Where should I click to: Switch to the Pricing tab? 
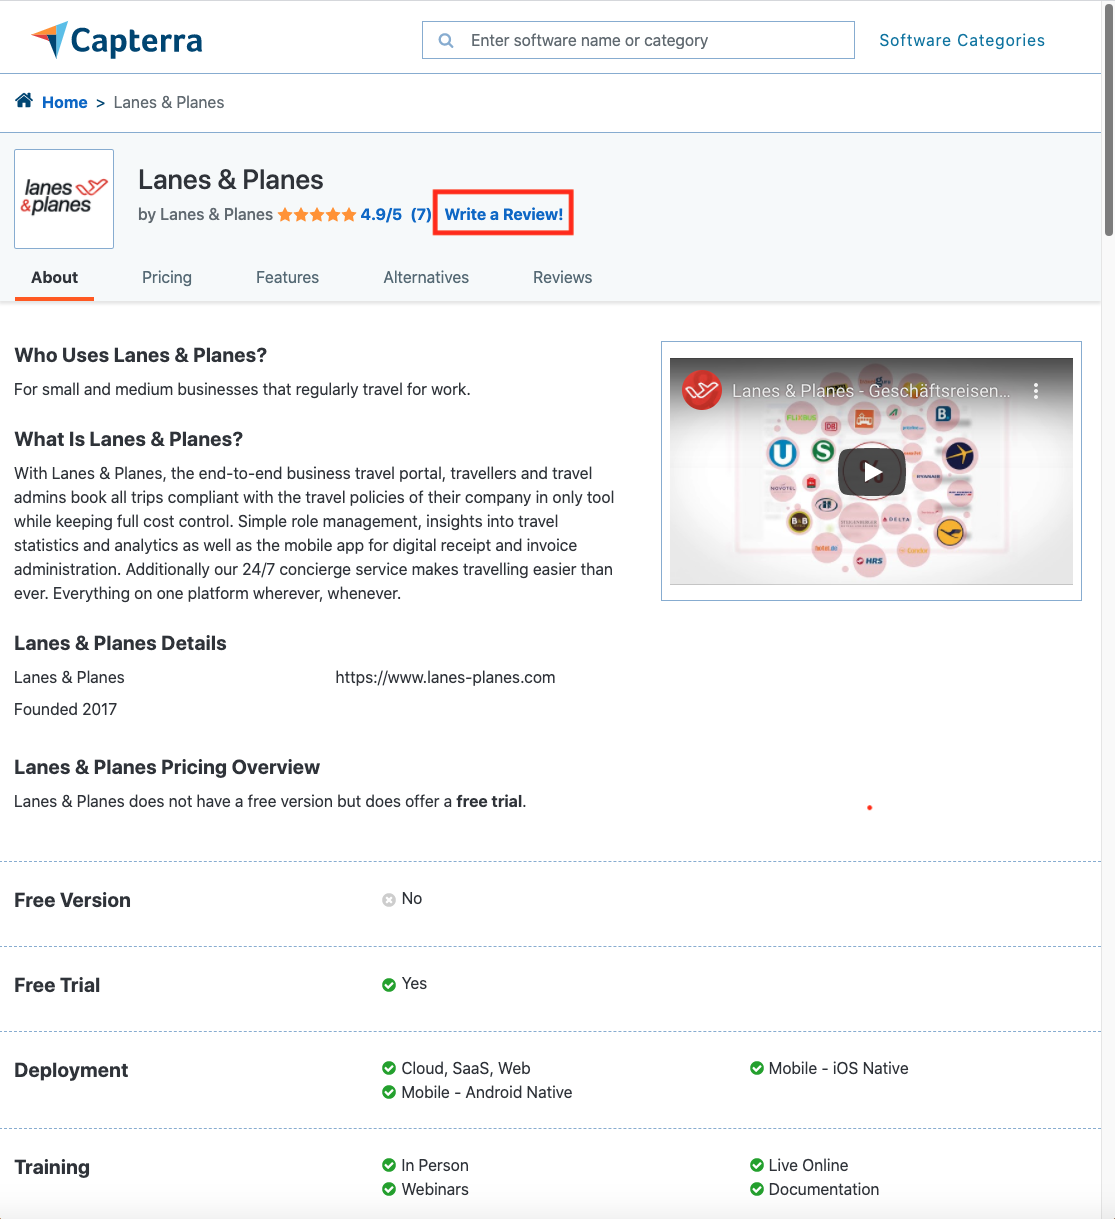[167, 278]
